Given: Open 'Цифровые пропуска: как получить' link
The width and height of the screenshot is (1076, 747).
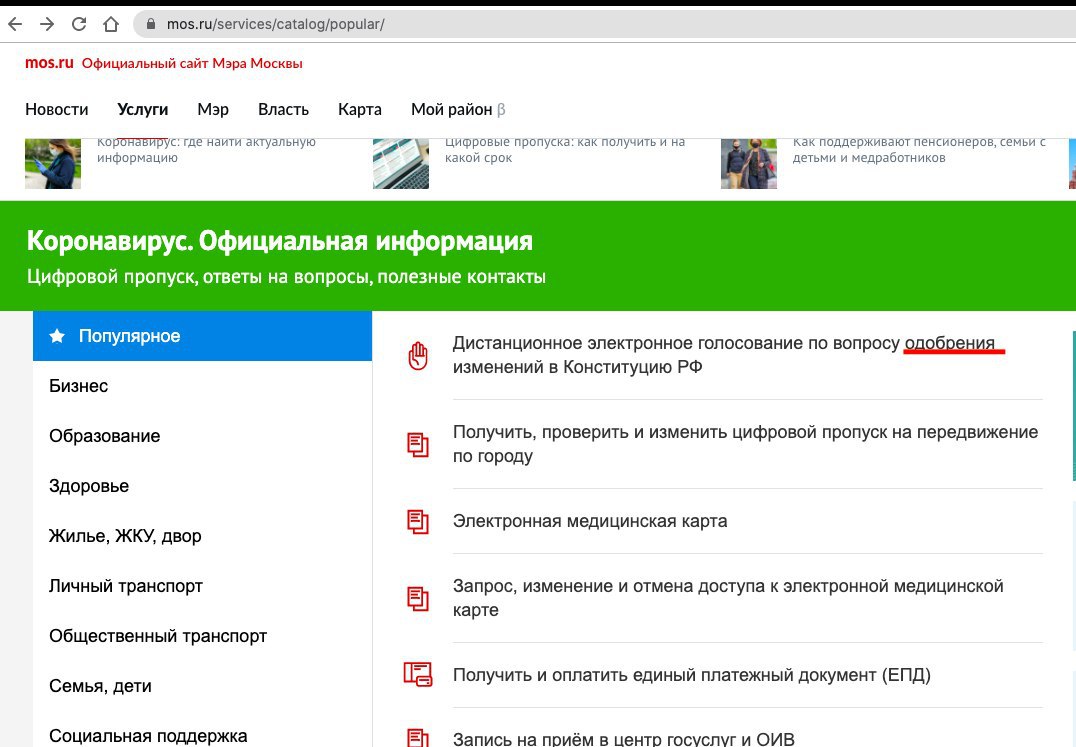Looking at the screenshot, I should pos(565,150).
